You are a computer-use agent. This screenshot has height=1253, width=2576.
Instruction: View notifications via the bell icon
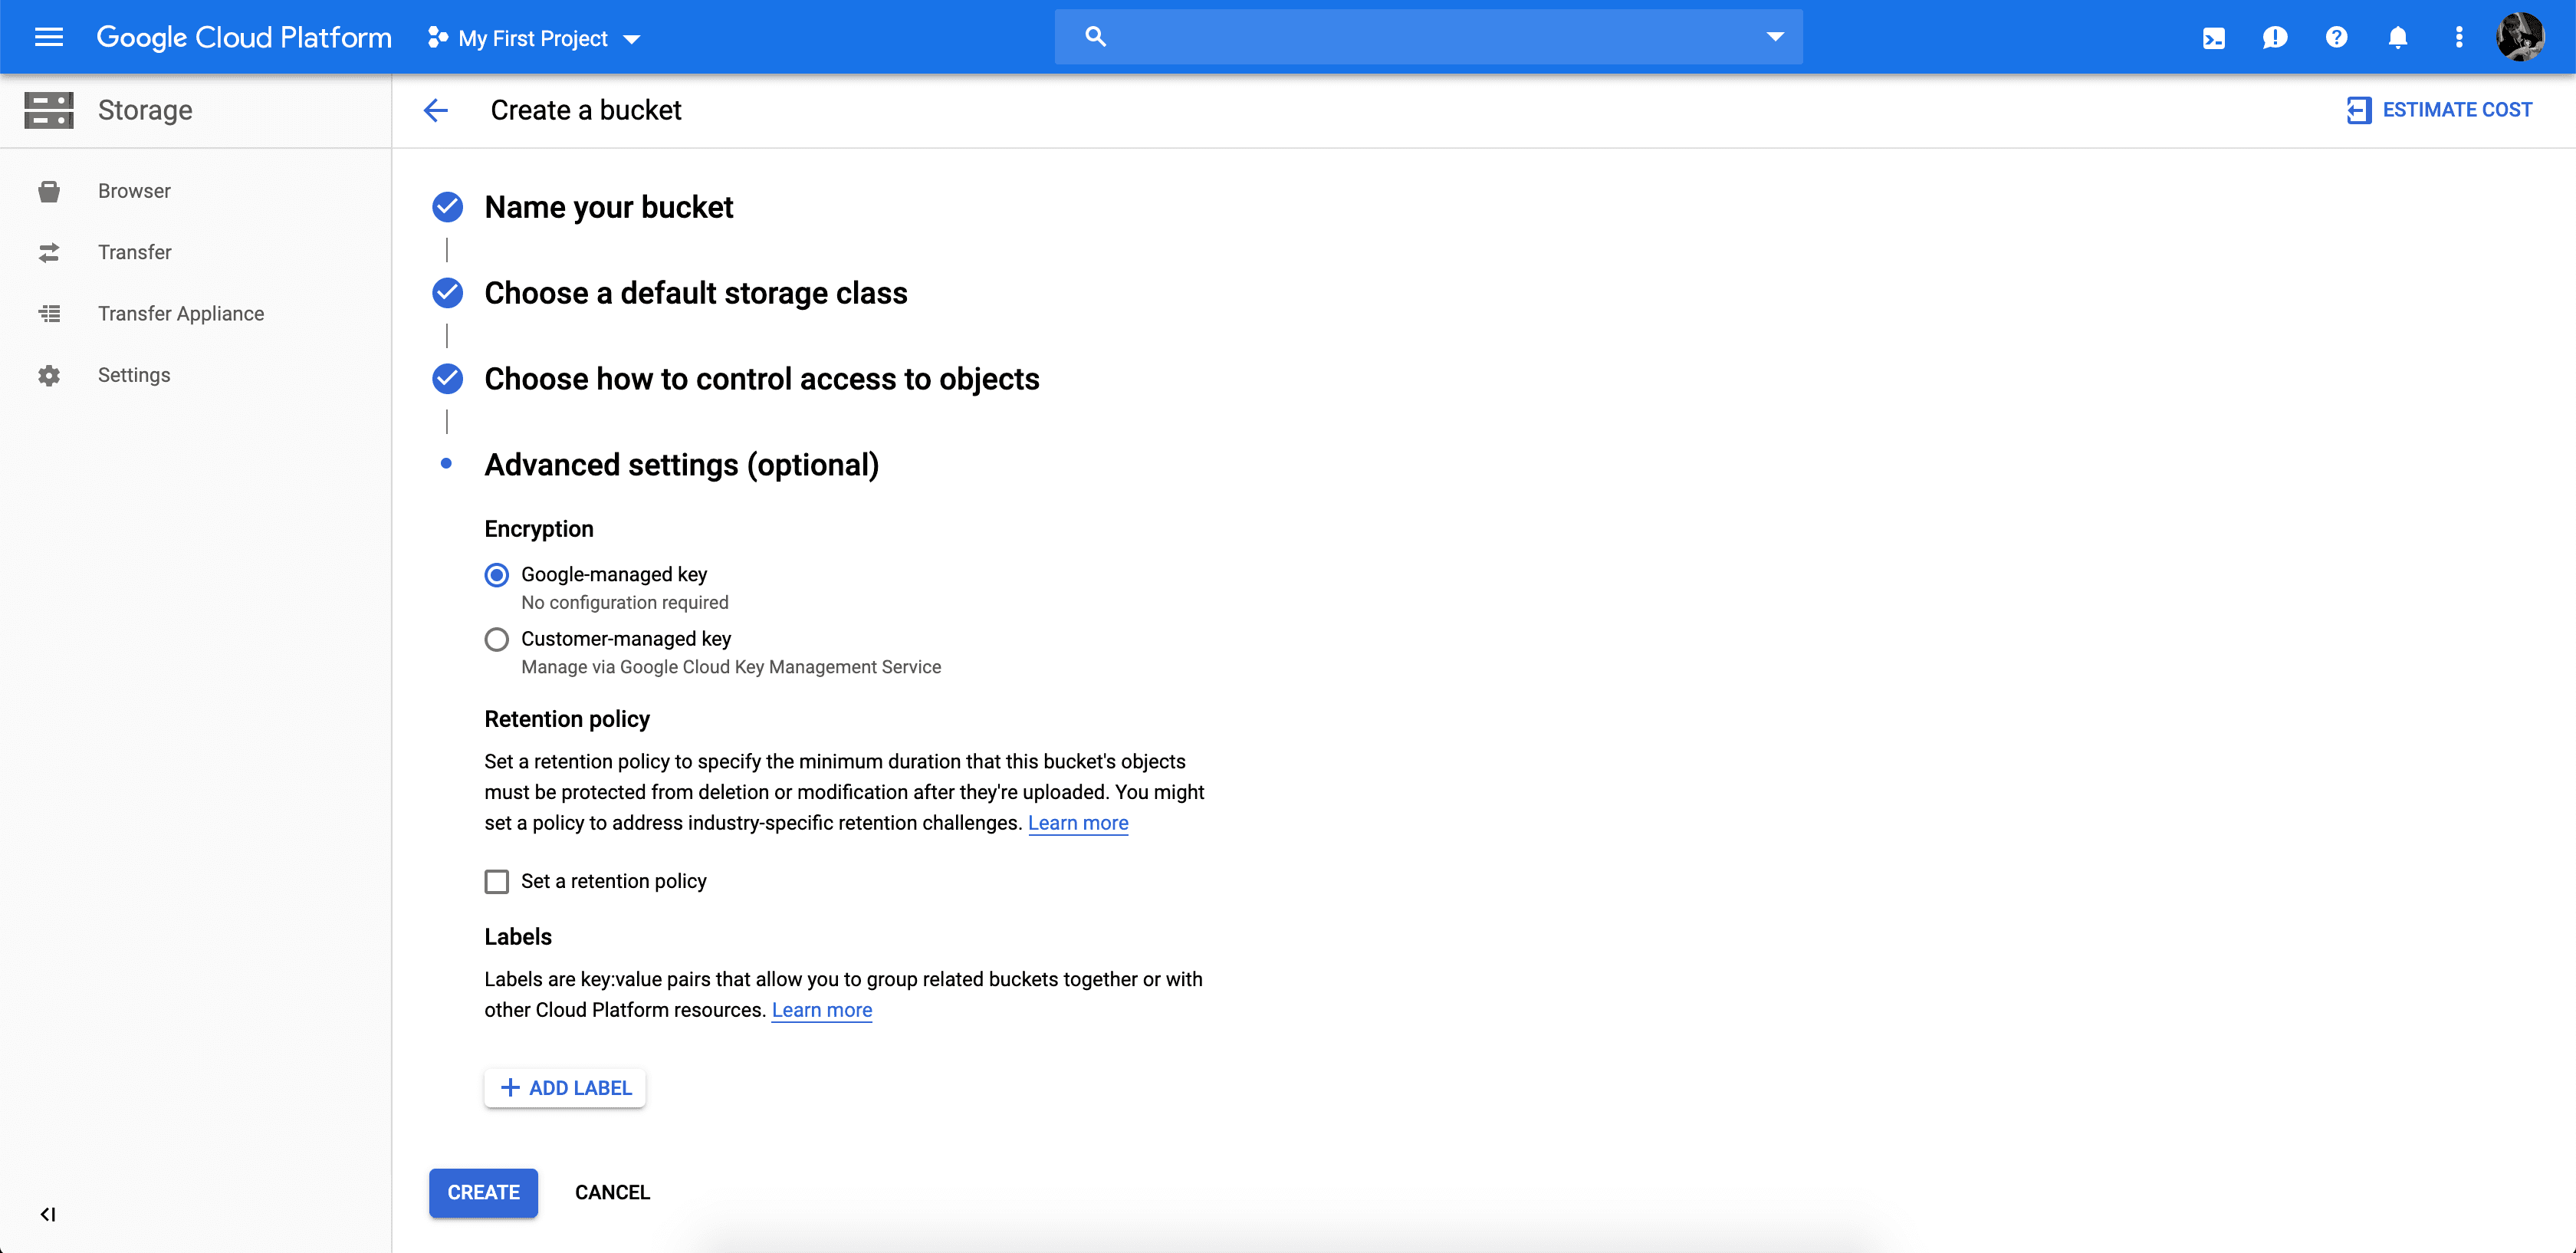click(2398, 37)
